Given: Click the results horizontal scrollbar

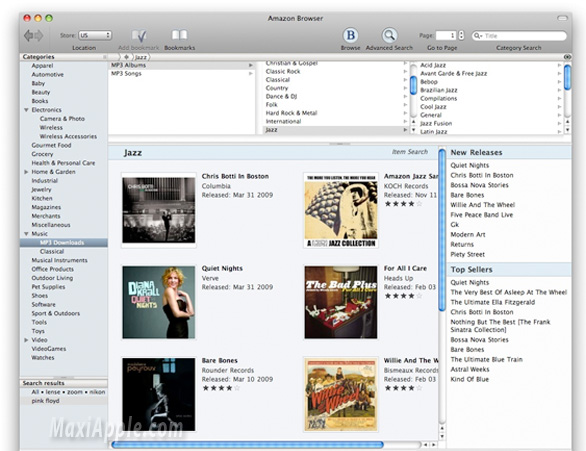Looking at the screenshot, I should [x=247, y=445].
